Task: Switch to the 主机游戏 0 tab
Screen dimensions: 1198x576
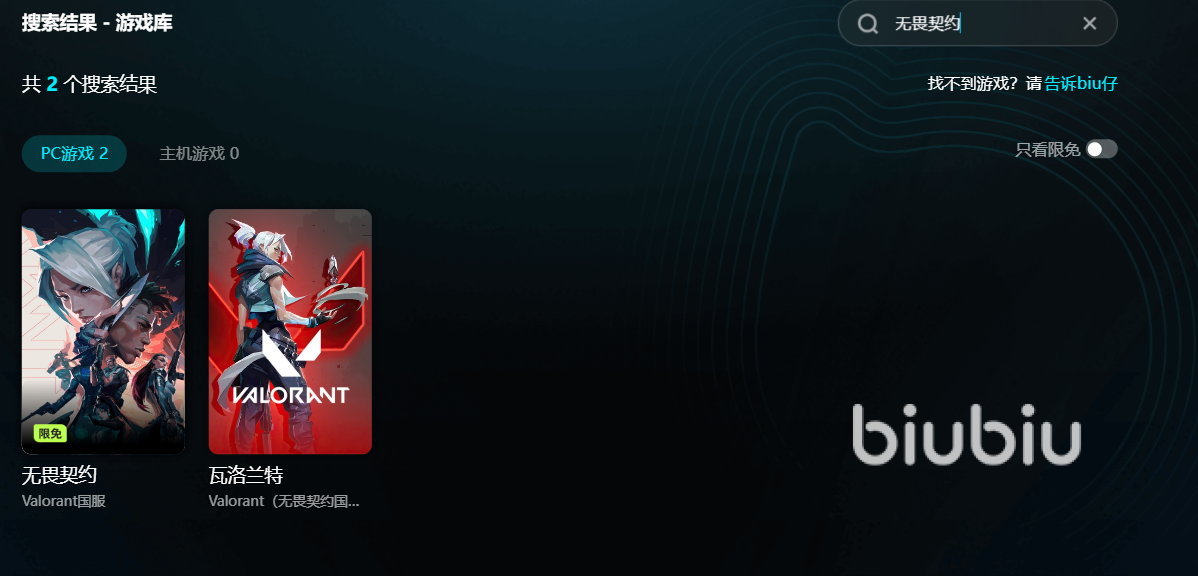Action: click(199, 154)
